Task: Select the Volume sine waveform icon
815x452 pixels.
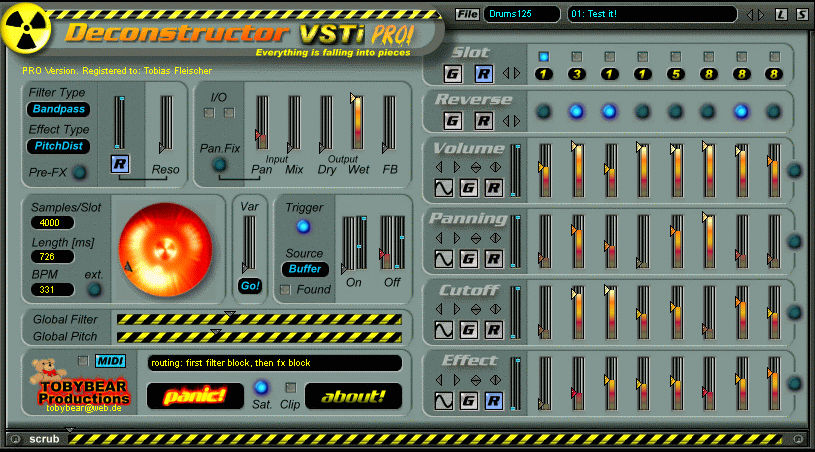Action: (443, 188)
